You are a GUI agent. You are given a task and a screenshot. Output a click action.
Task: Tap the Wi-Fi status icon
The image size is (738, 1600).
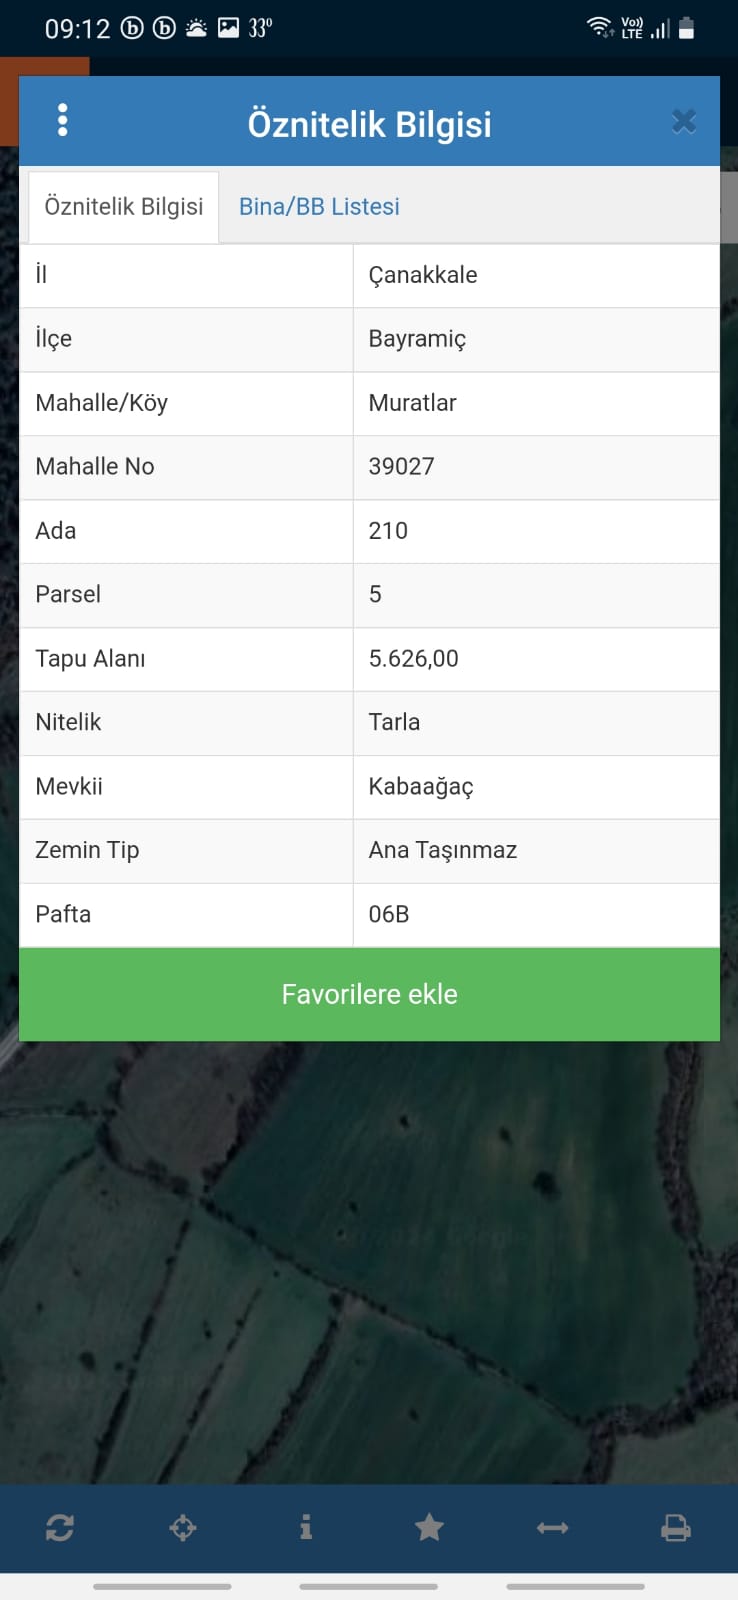[x=600, y=27]
